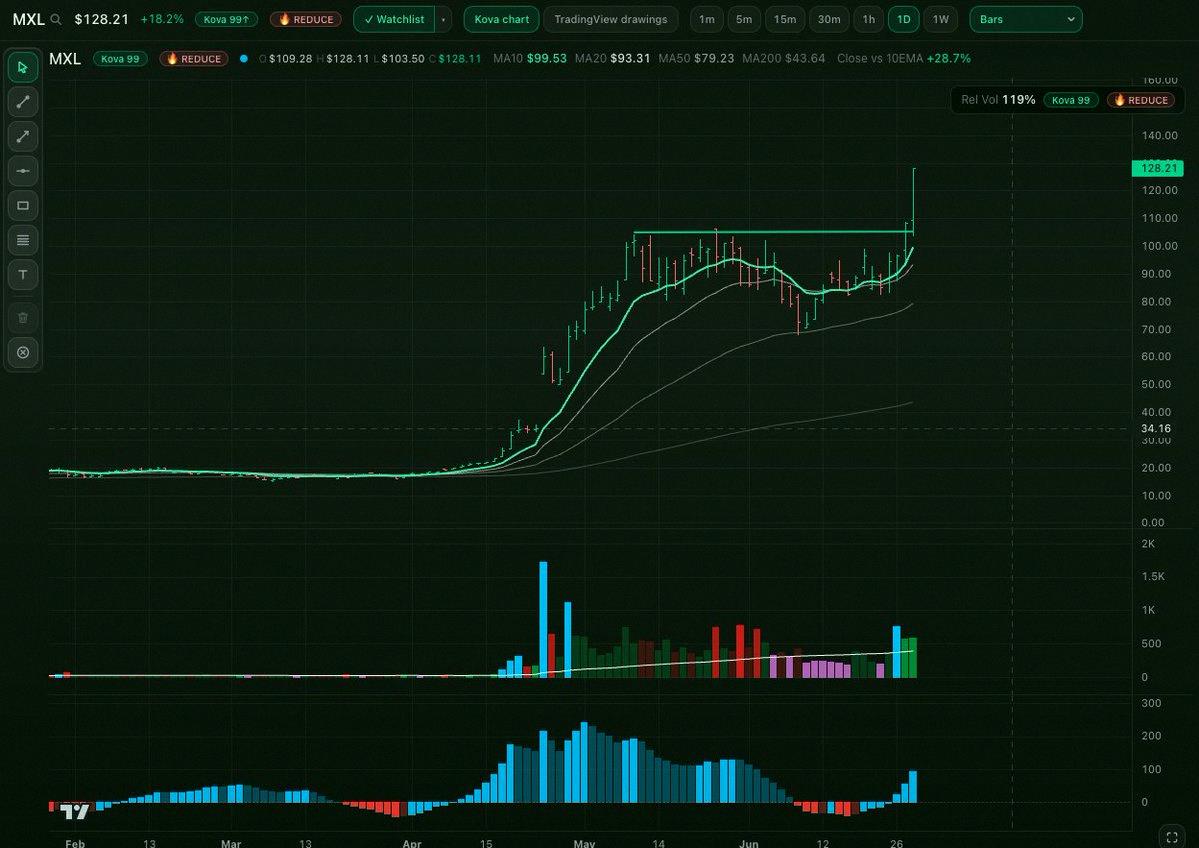This screenshot has height=848, width=1199.
Task: Select the text annotation tool
Action: click(23, 275)
